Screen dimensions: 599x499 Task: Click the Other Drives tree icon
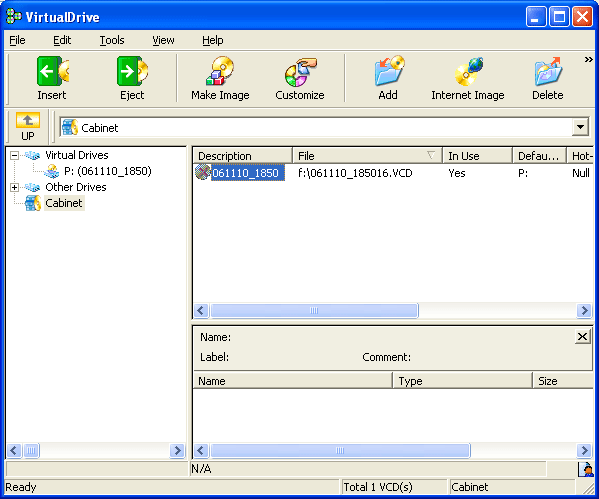pyautogui.click(x=32, y=187)
